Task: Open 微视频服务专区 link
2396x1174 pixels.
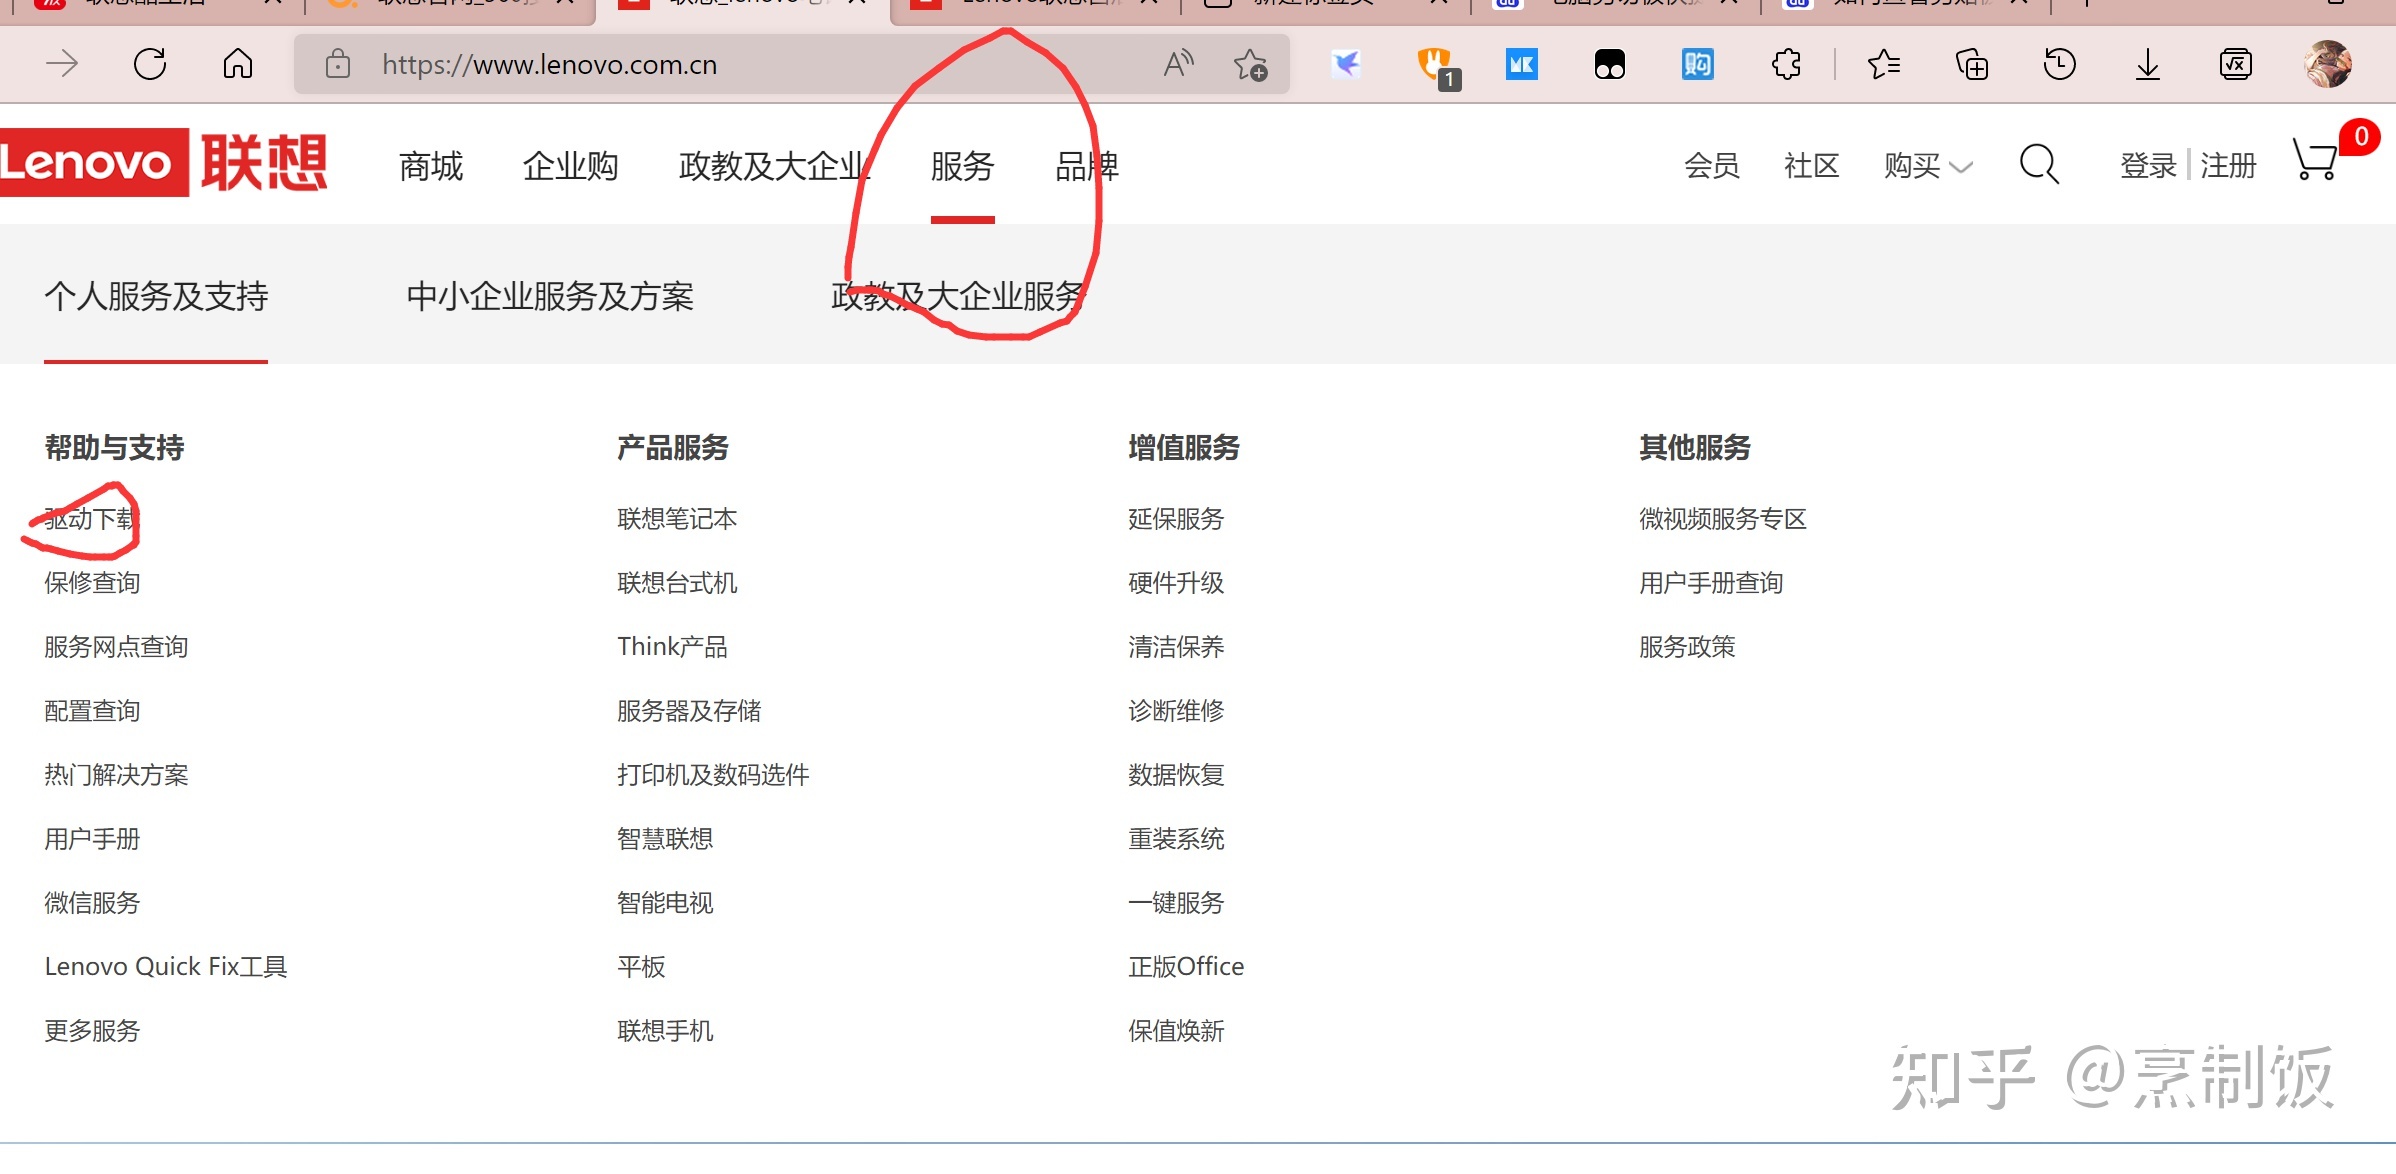Action: click(1723, 519)
